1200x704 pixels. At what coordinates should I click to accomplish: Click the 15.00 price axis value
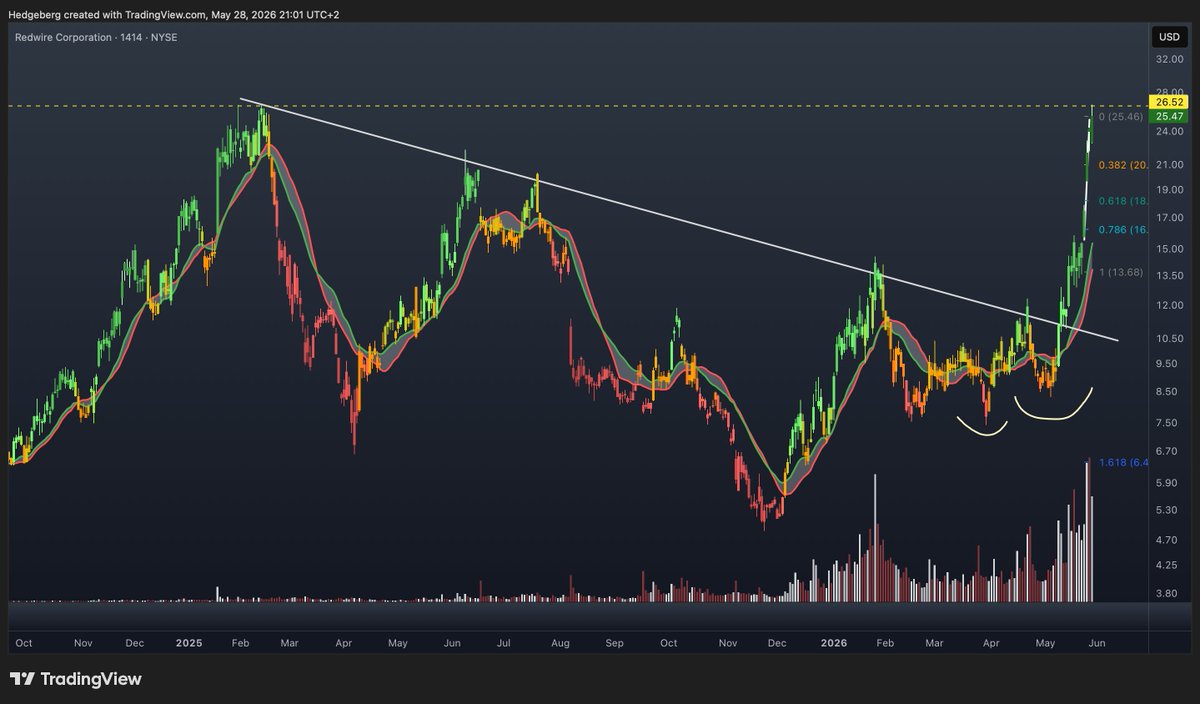(1169, 249)
